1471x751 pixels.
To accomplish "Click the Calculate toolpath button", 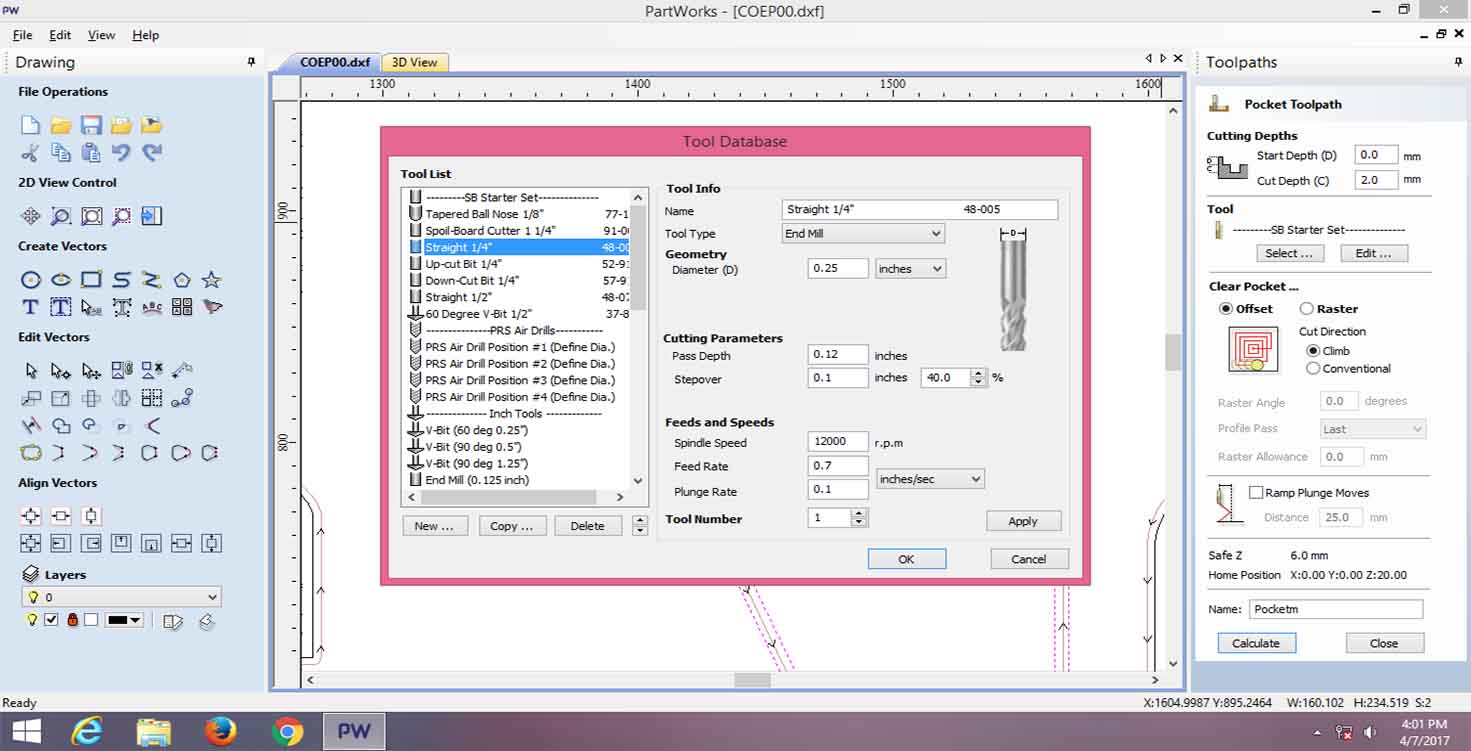I will [1256, 643].
